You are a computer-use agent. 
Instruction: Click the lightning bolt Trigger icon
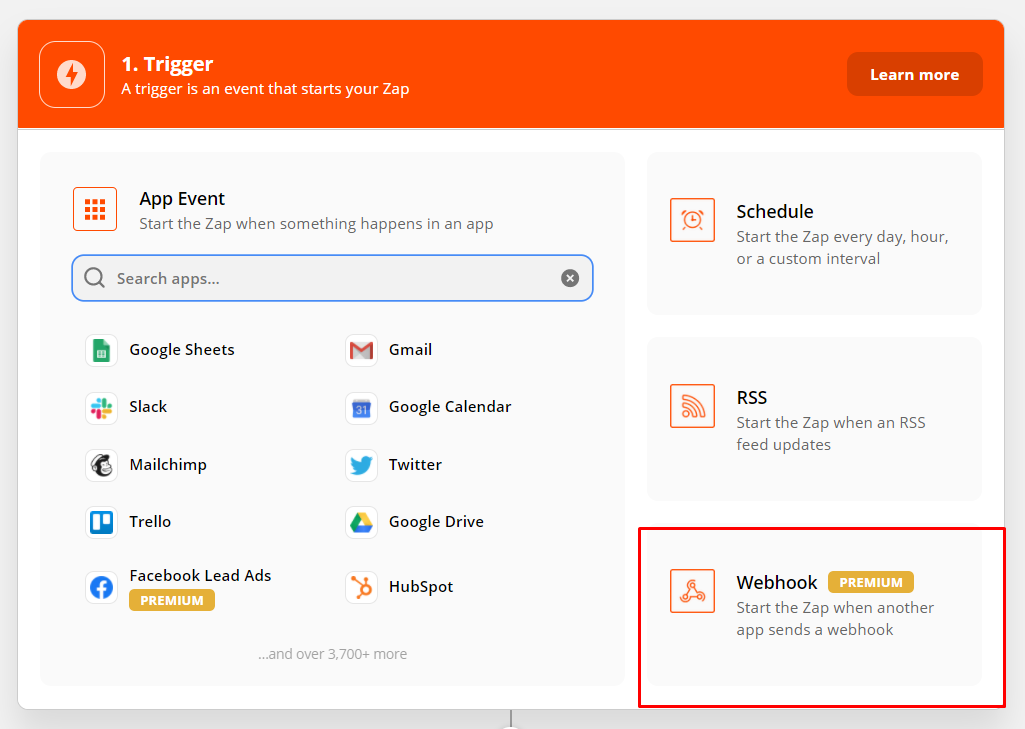coord(72,75)
